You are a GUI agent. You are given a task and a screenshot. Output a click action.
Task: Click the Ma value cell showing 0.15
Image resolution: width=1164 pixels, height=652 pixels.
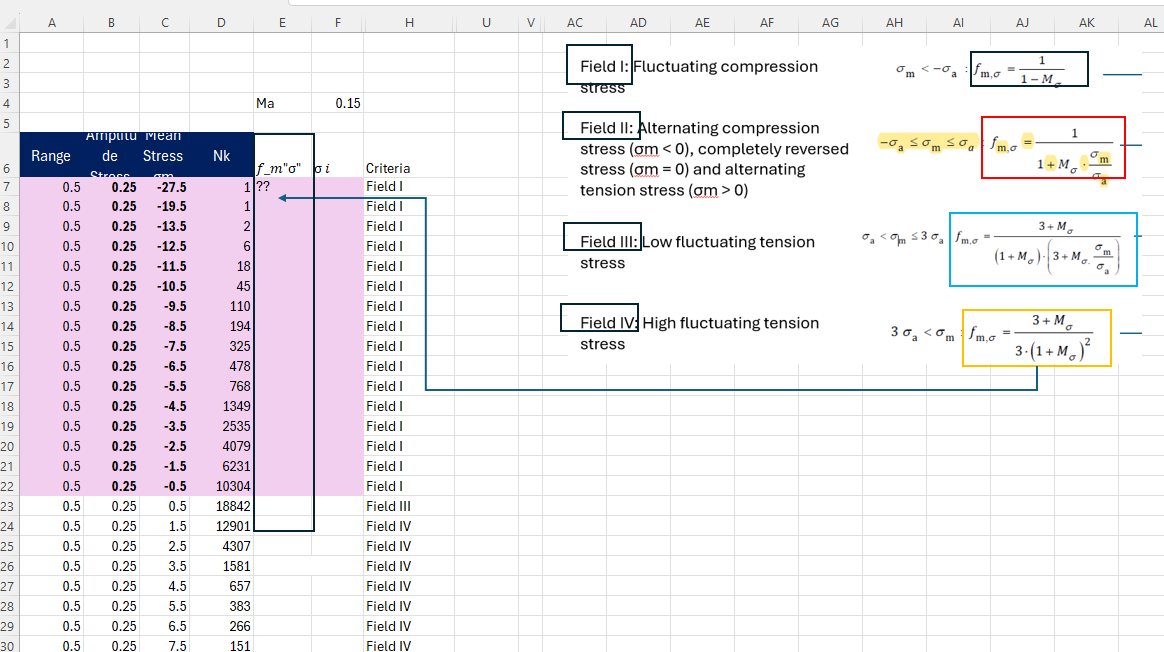pos(337,103)
